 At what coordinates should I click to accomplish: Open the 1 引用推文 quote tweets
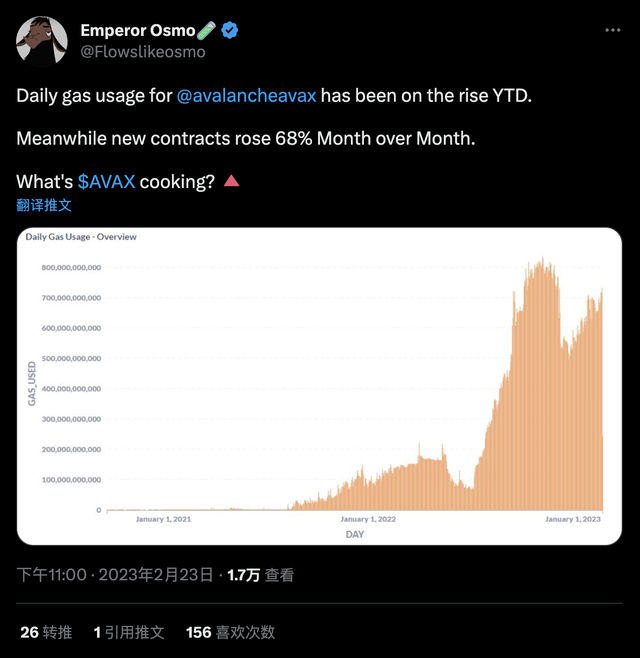pos(129,632)
